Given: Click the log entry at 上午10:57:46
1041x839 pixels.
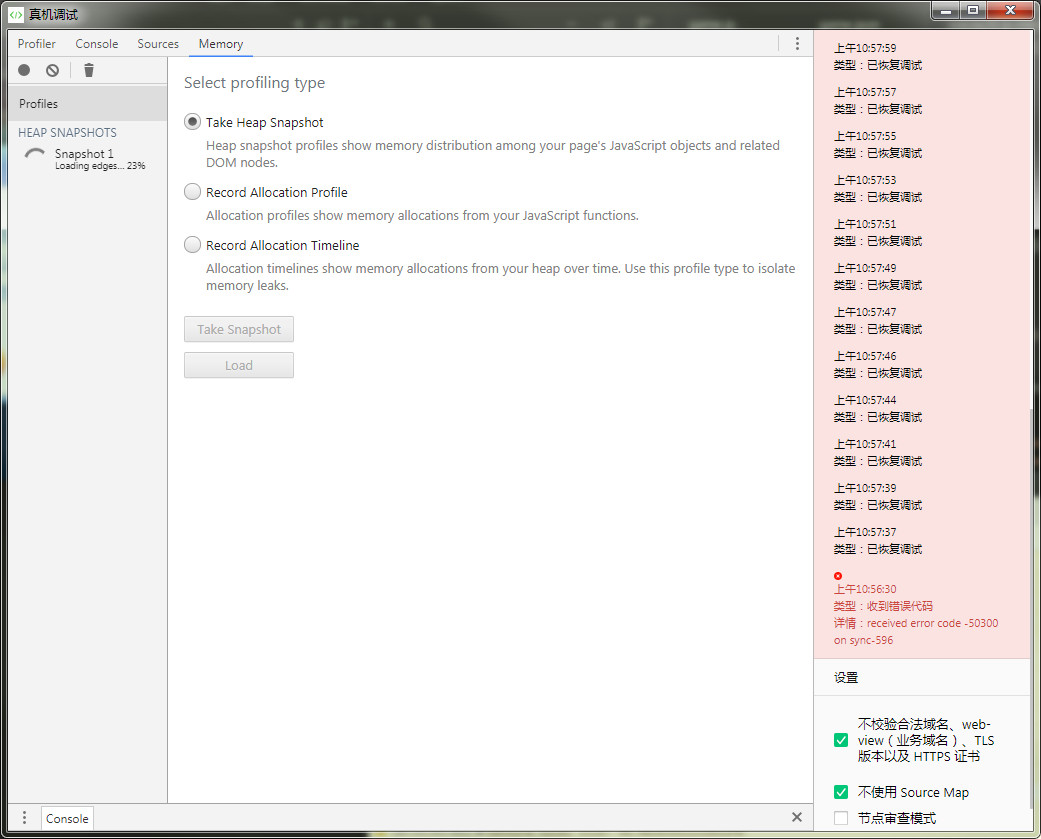Looking at the screenshot, I should point(878,364).
